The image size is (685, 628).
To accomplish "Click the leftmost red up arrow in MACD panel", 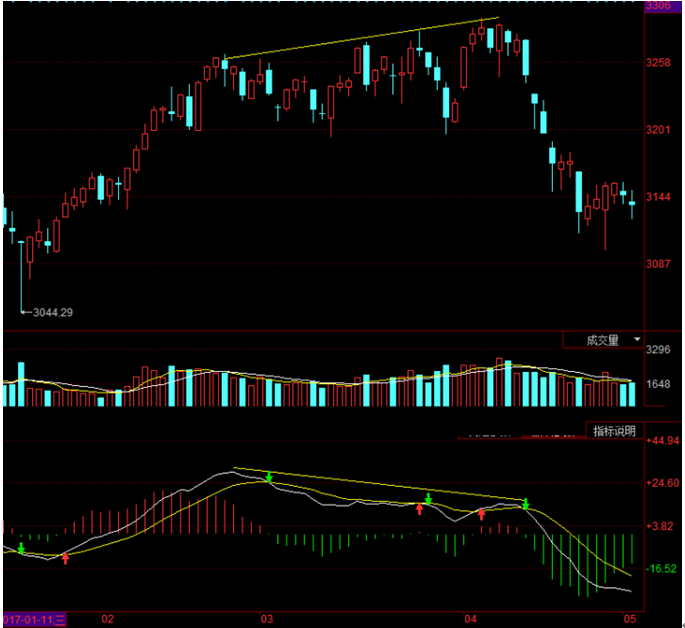I will (65, 558).
